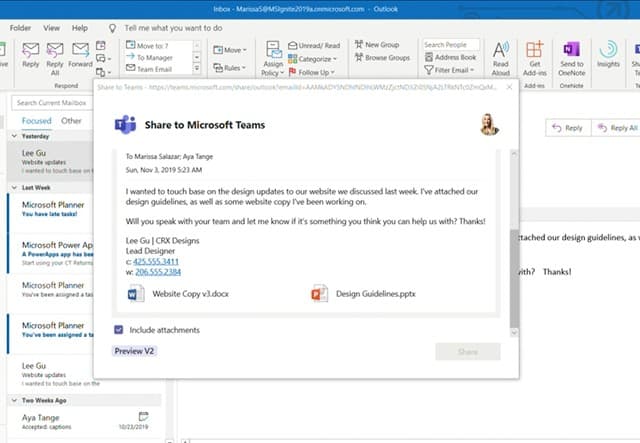Open Microsoft Planner 'You have late tasks!' email
Image resolution: width=640 pixels, height=443 pixels.
[51, 212]
